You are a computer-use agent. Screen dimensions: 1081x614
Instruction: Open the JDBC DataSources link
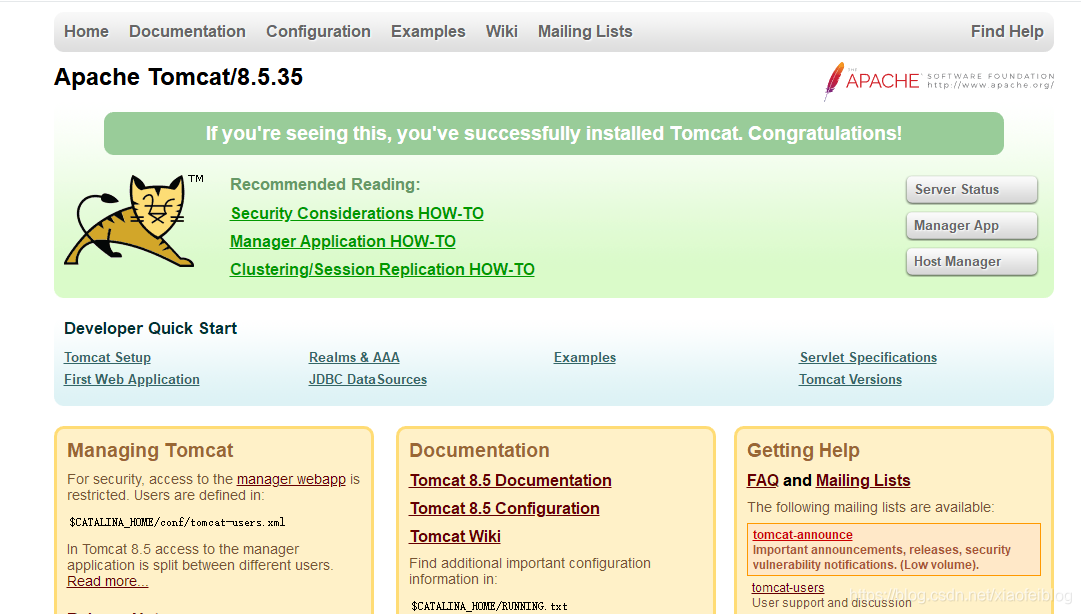368,380
